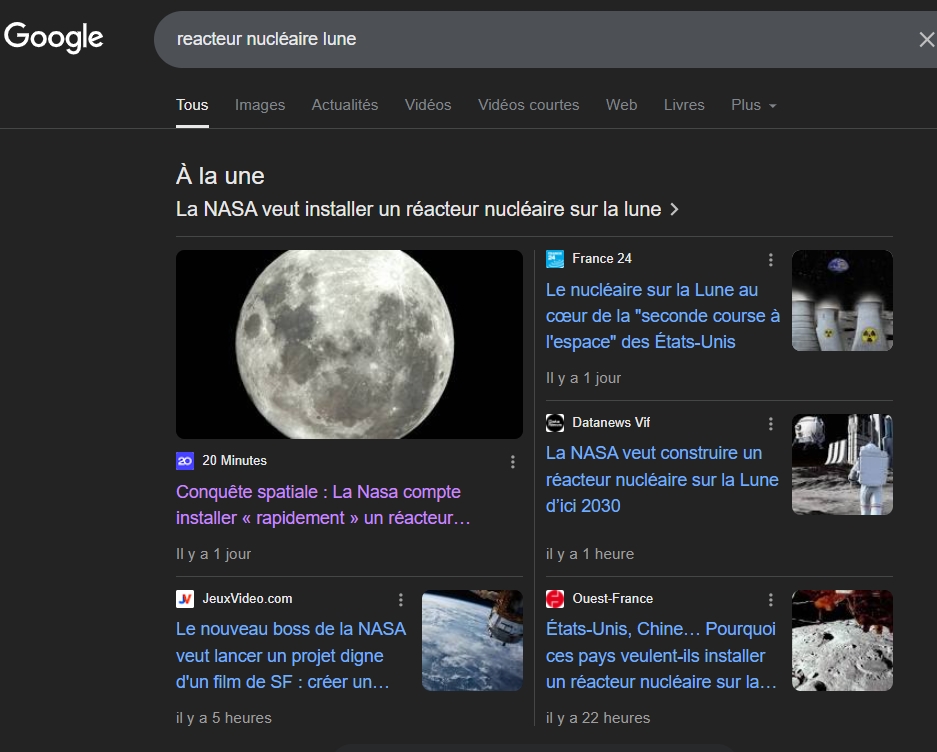Click the Google logo
The image size is (937, 752).
(54, 37)
